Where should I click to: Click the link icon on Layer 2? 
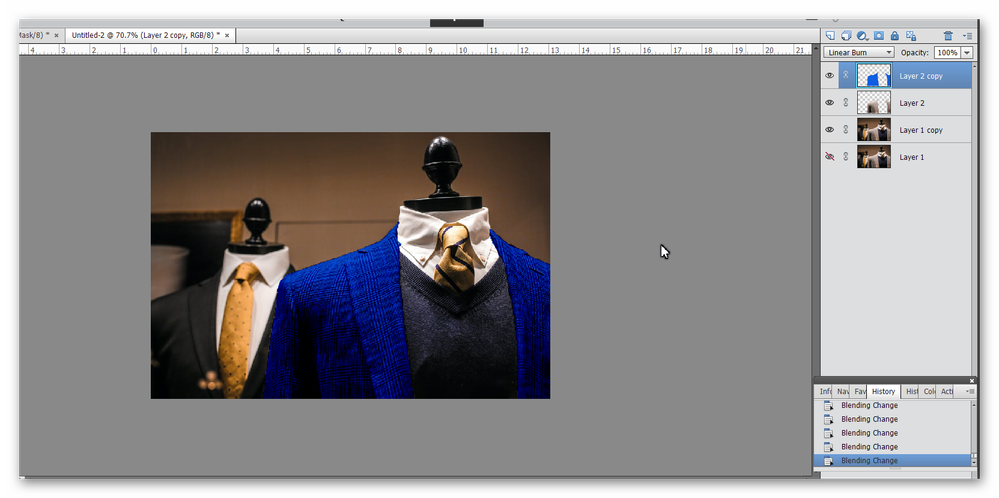[x=846, y=103]
